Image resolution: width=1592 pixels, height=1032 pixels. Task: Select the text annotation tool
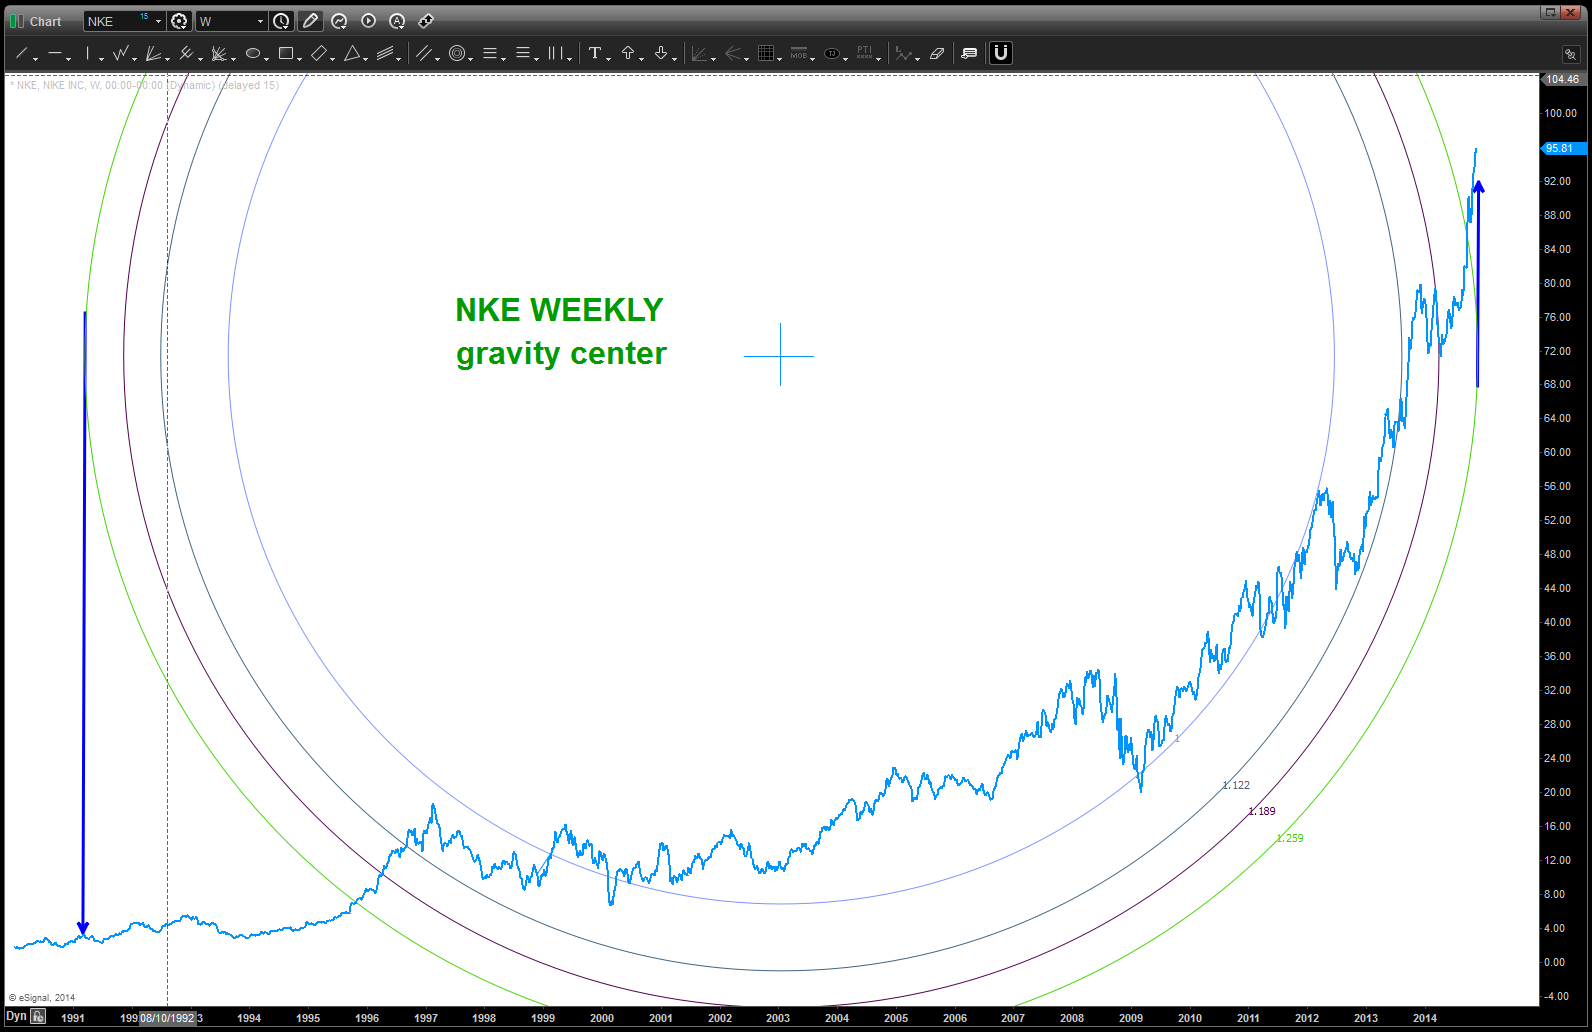595,53
